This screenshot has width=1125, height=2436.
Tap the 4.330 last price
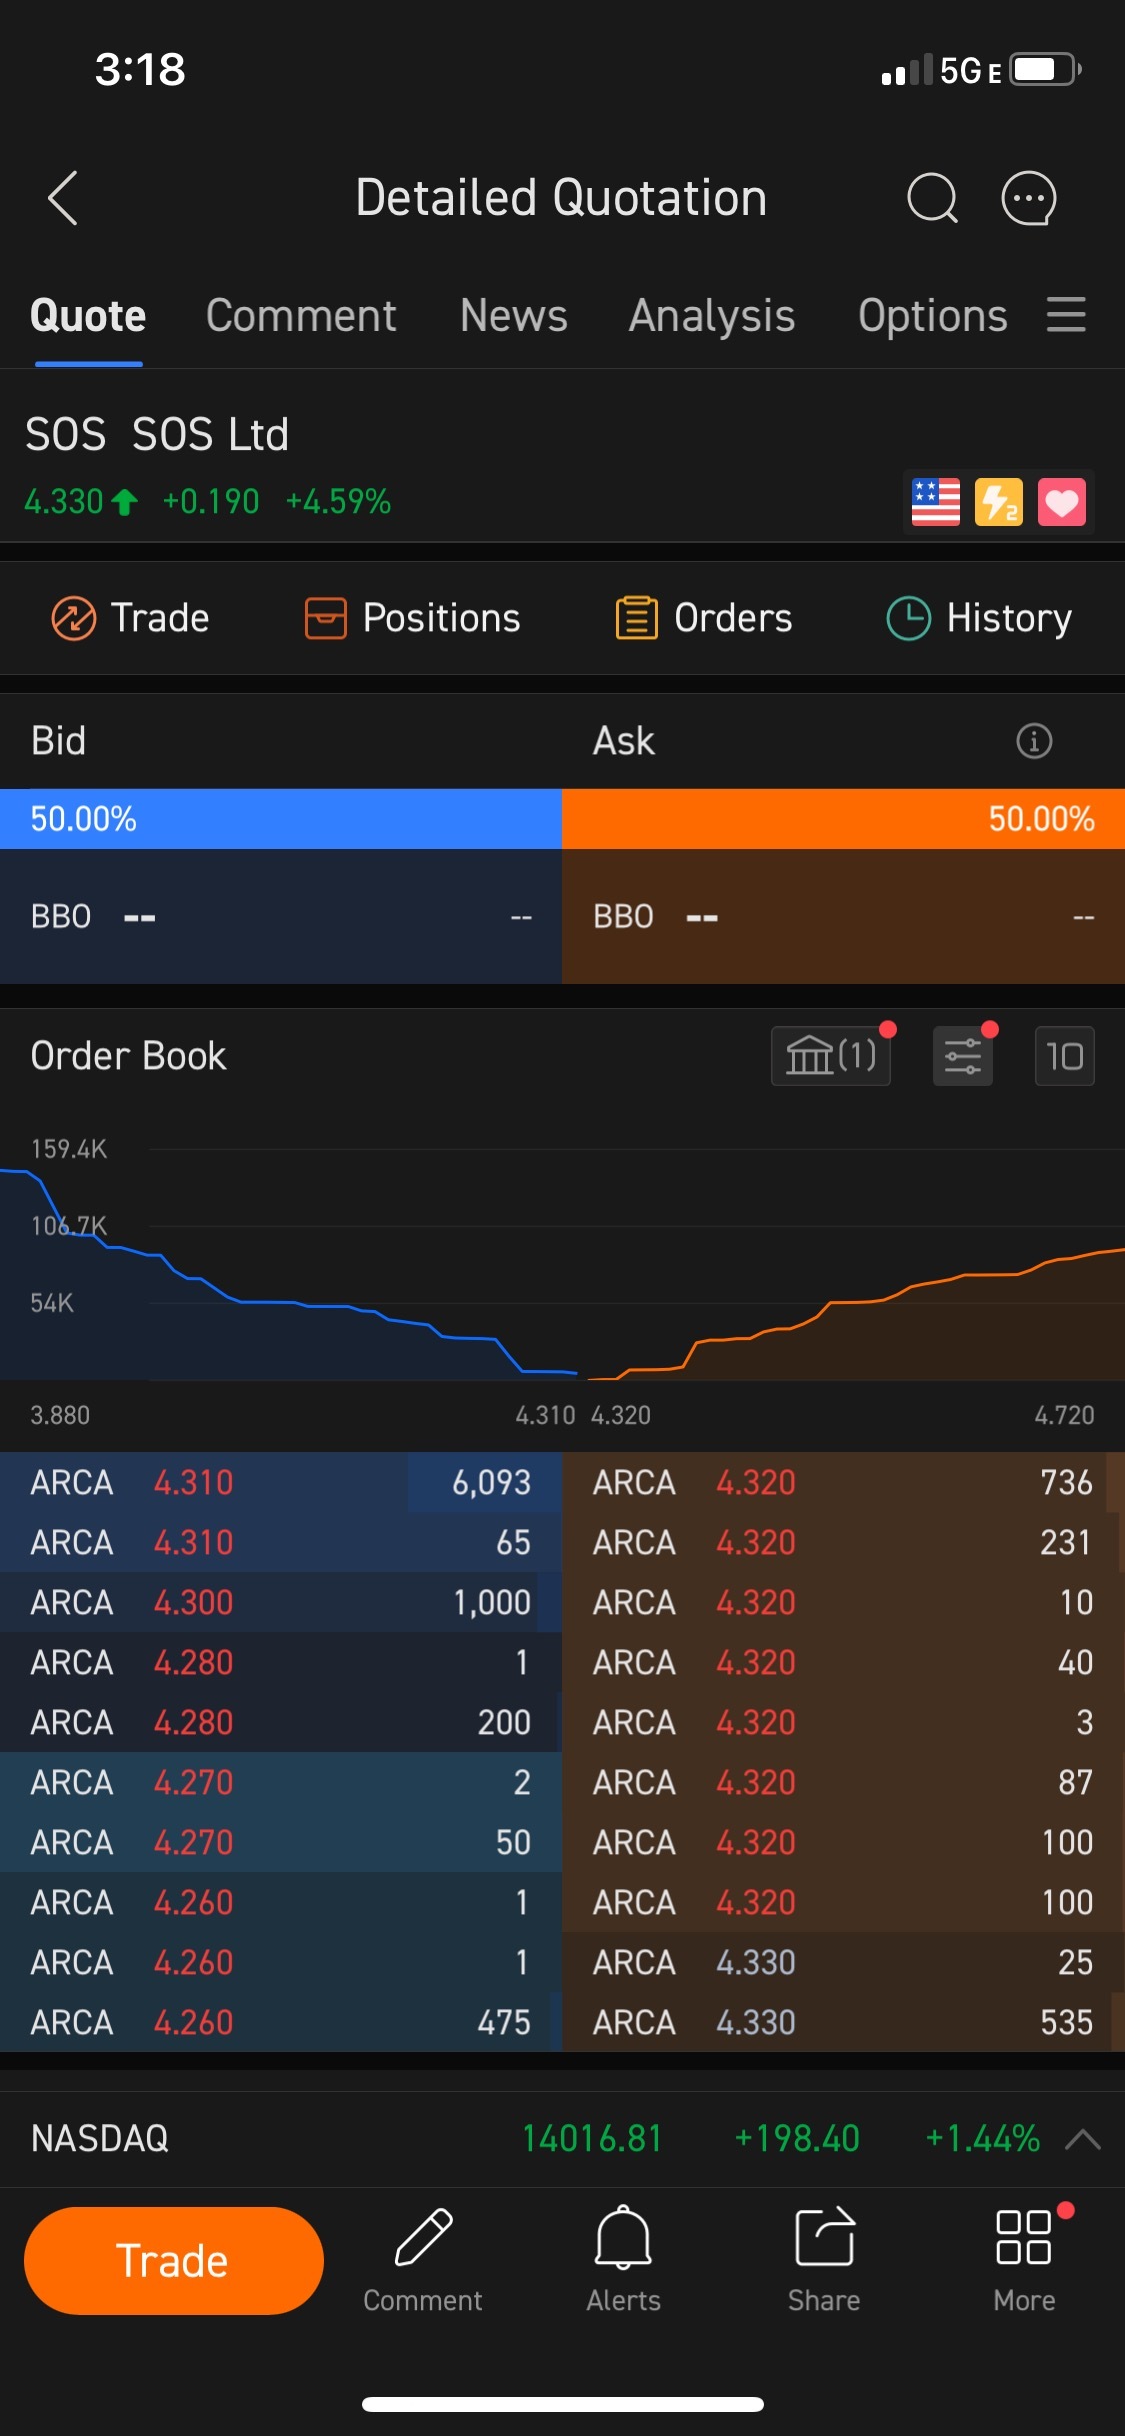[64, 501]
